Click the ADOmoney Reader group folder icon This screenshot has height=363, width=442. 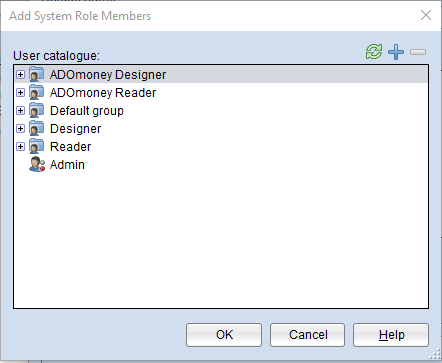tap(36, 92)
